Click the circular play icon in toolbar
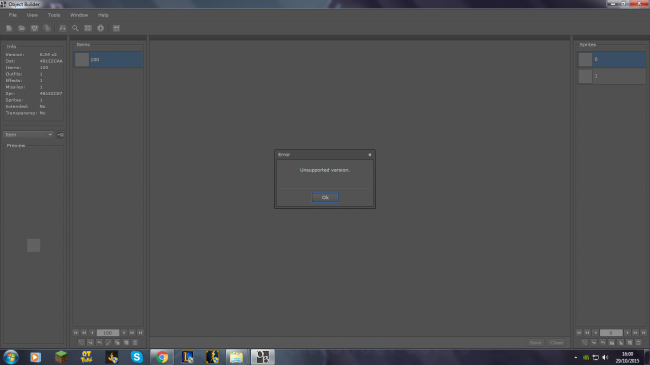The image size is (650, 365). [100, 28]
